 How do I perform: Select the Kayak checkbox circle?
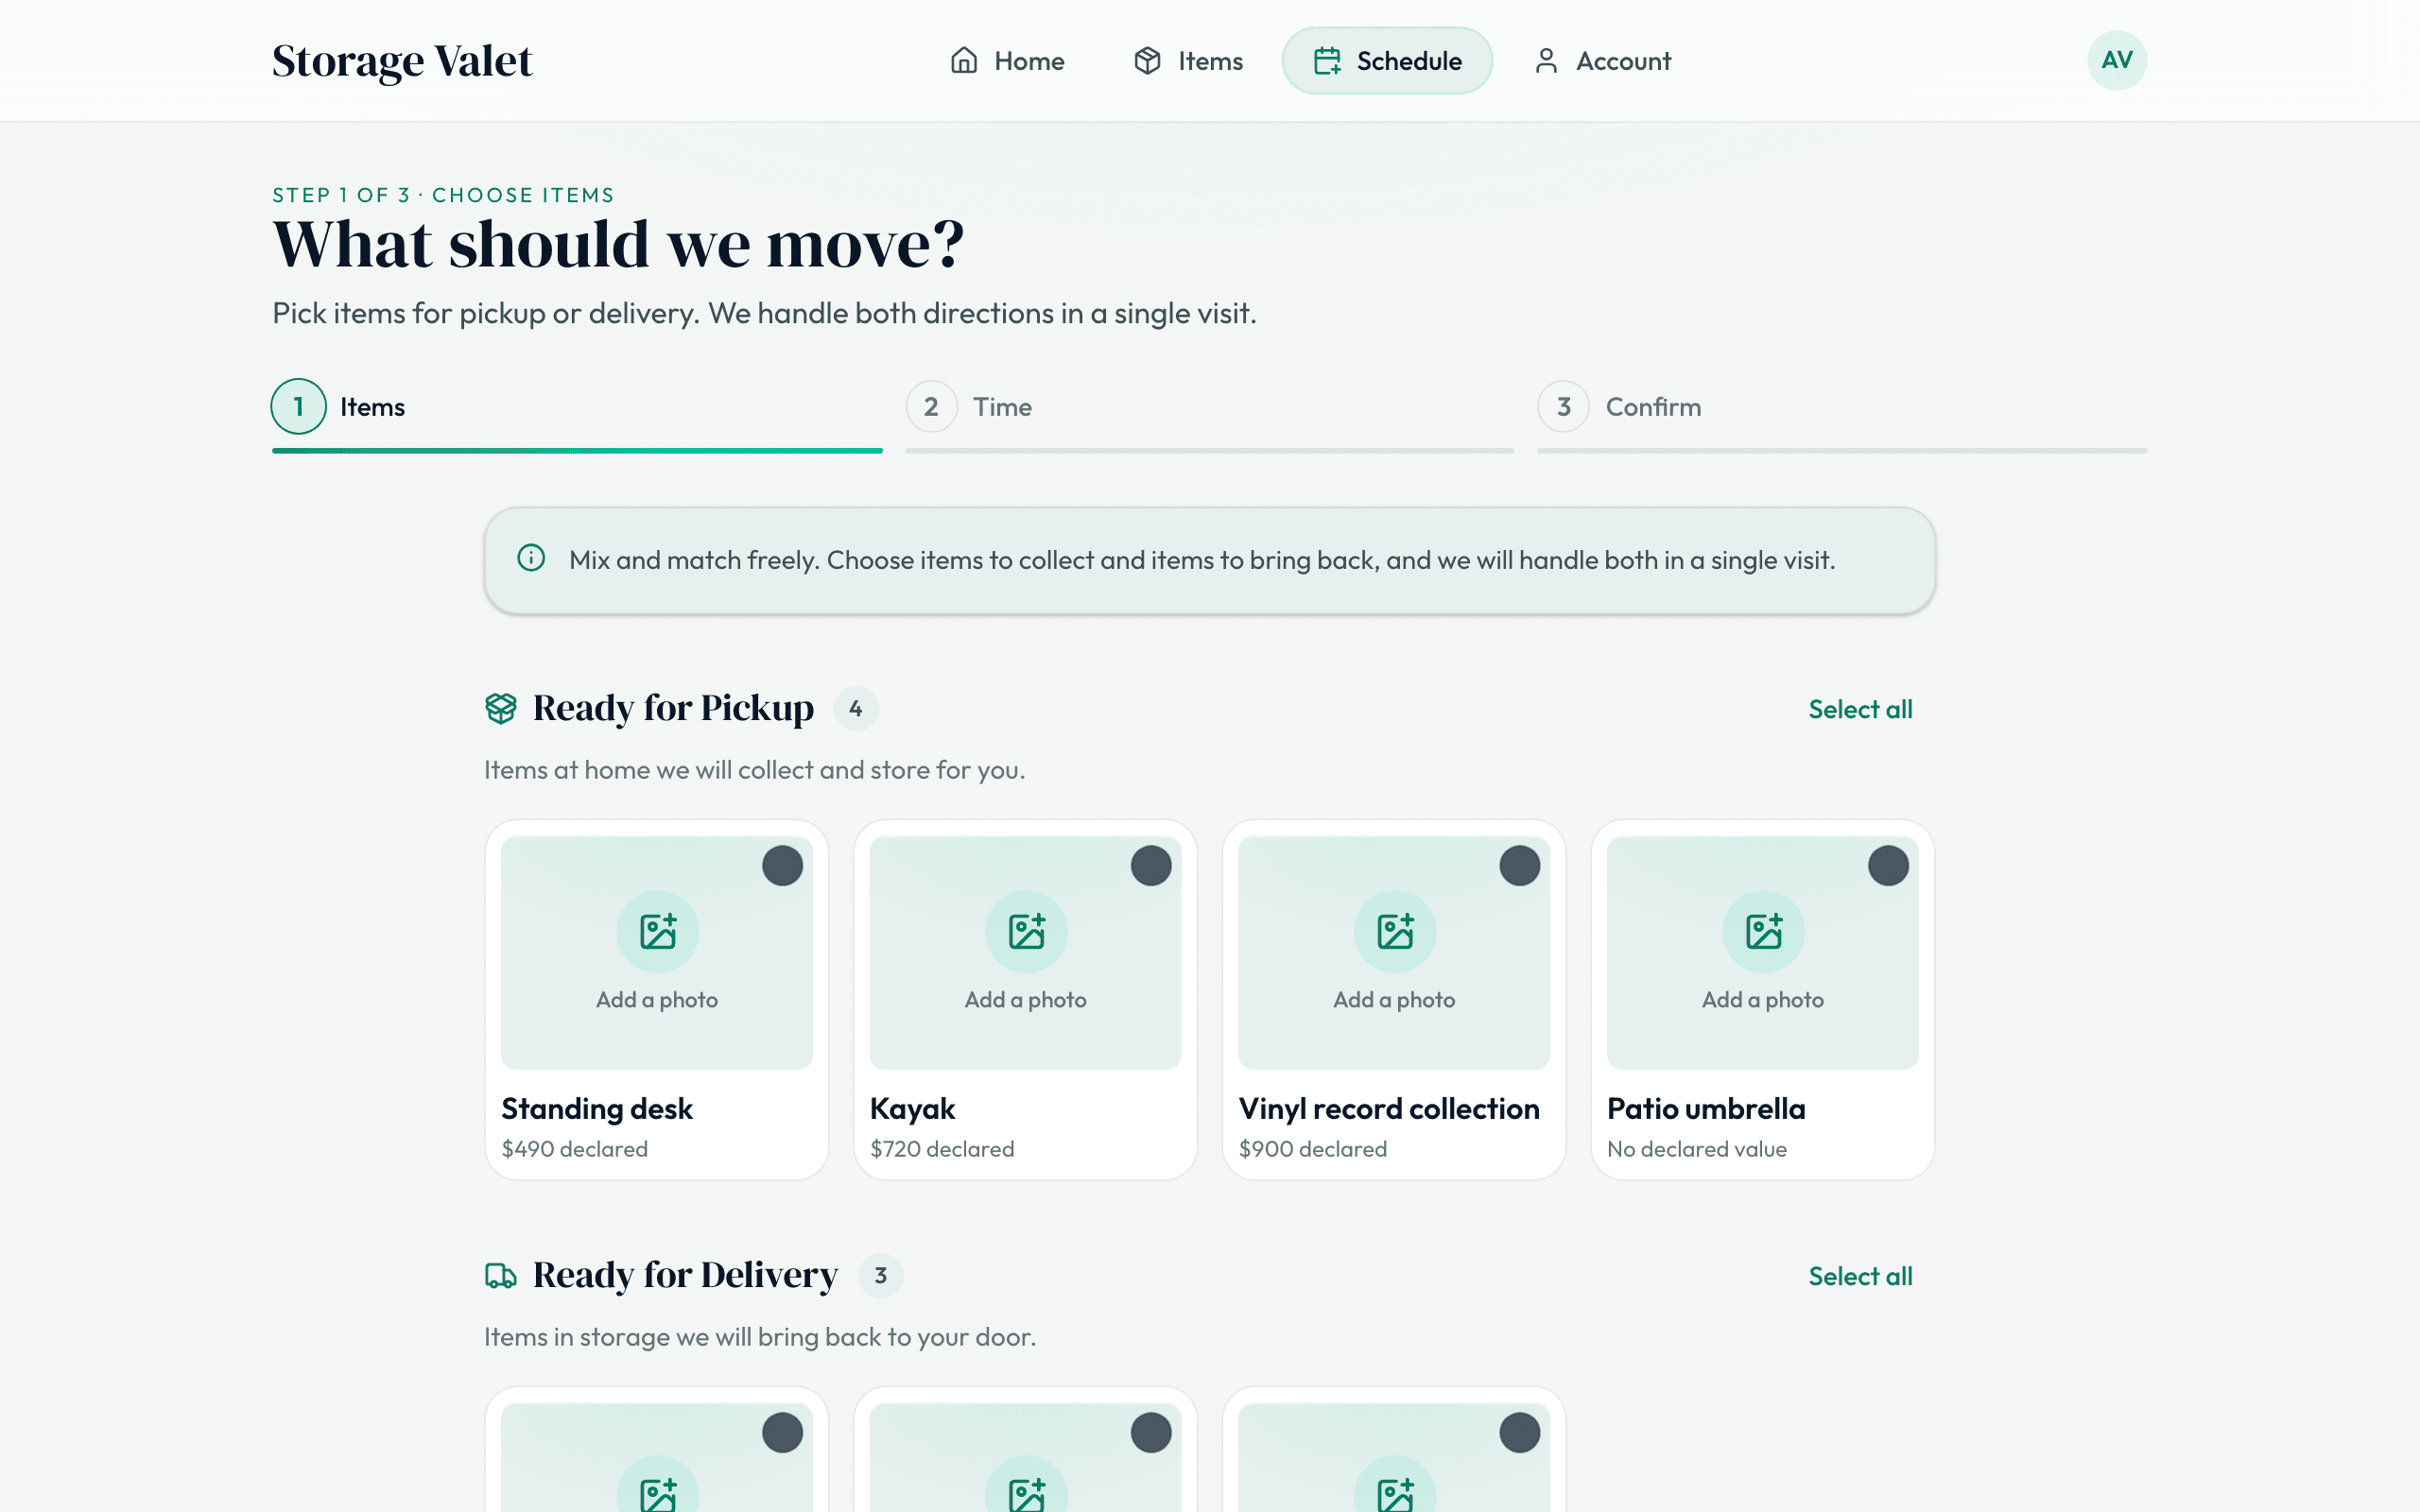coord(1151,866)
